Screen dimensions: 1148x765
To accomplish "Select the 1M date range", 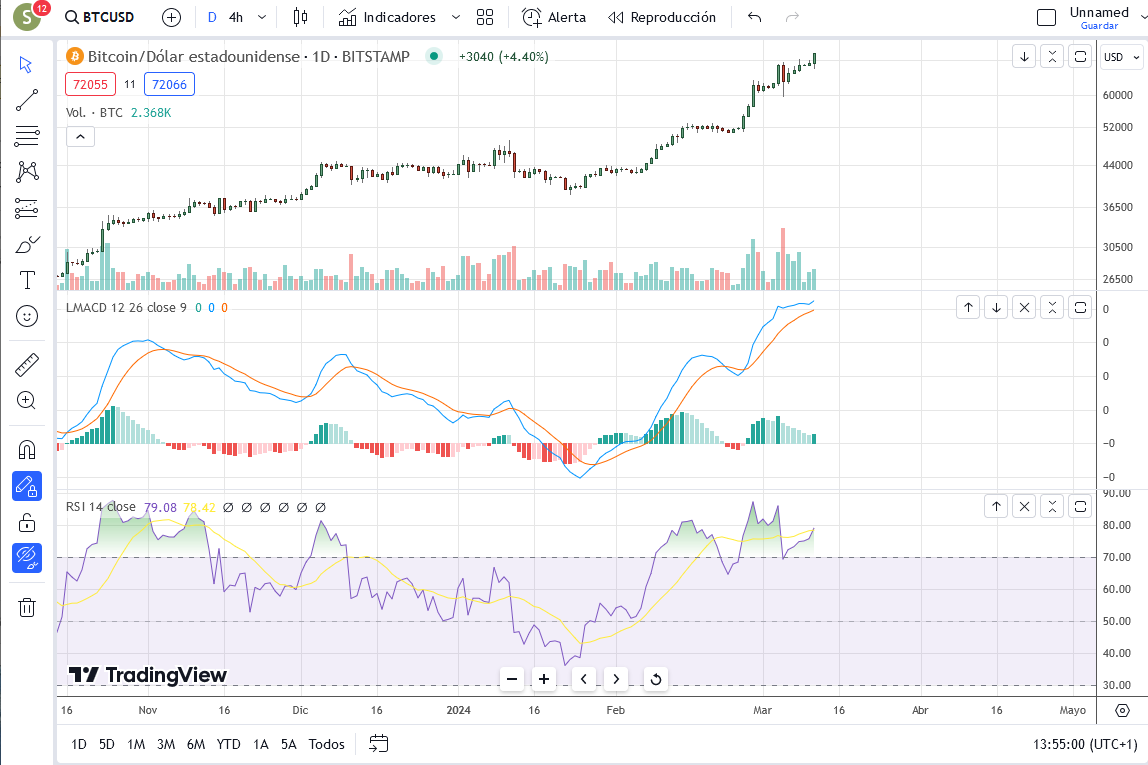I will tap(136, 745).
